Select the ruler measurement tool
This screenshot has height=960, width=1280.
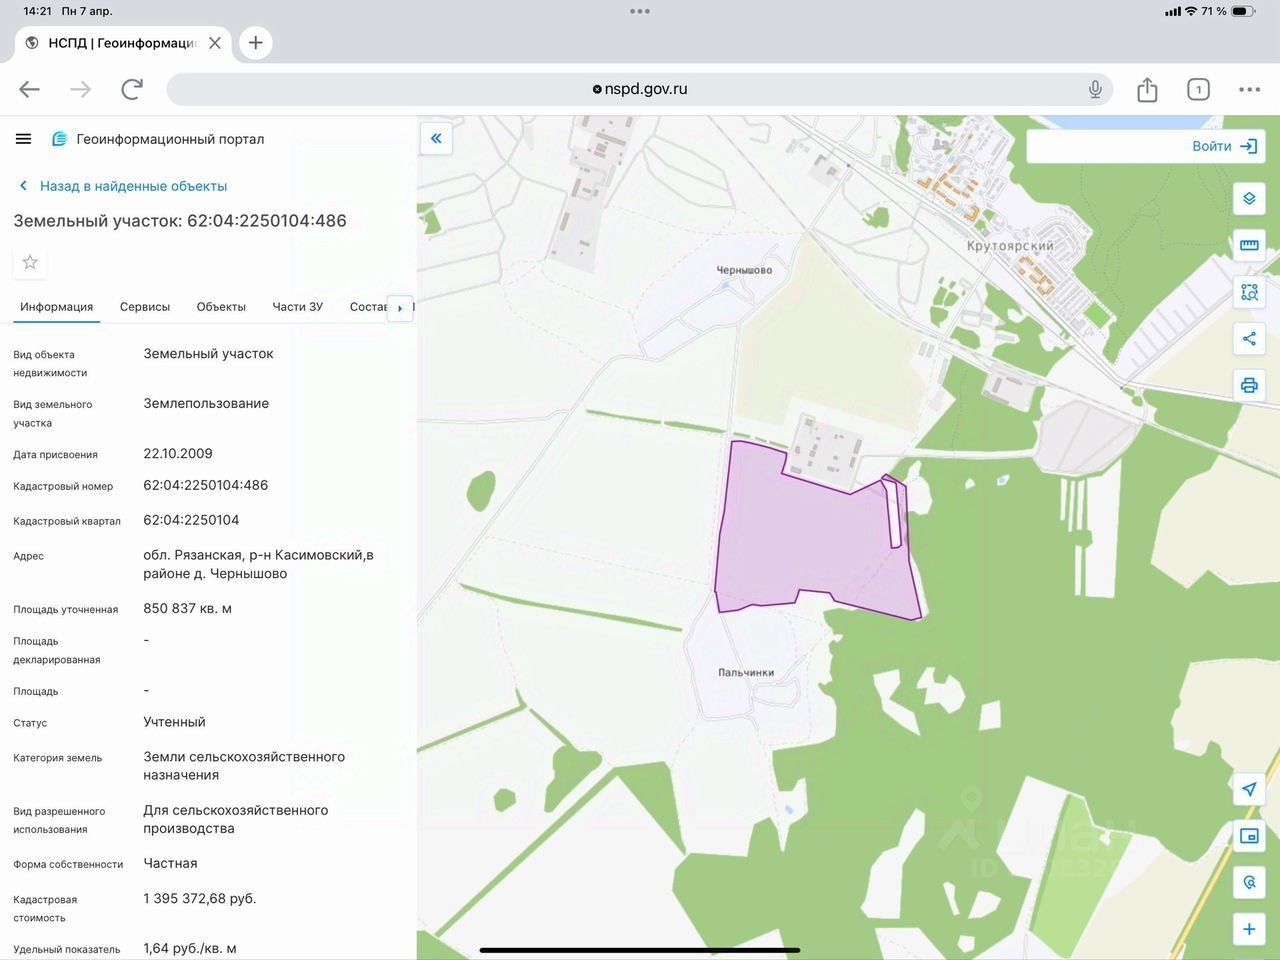[x=1249, y=245]
